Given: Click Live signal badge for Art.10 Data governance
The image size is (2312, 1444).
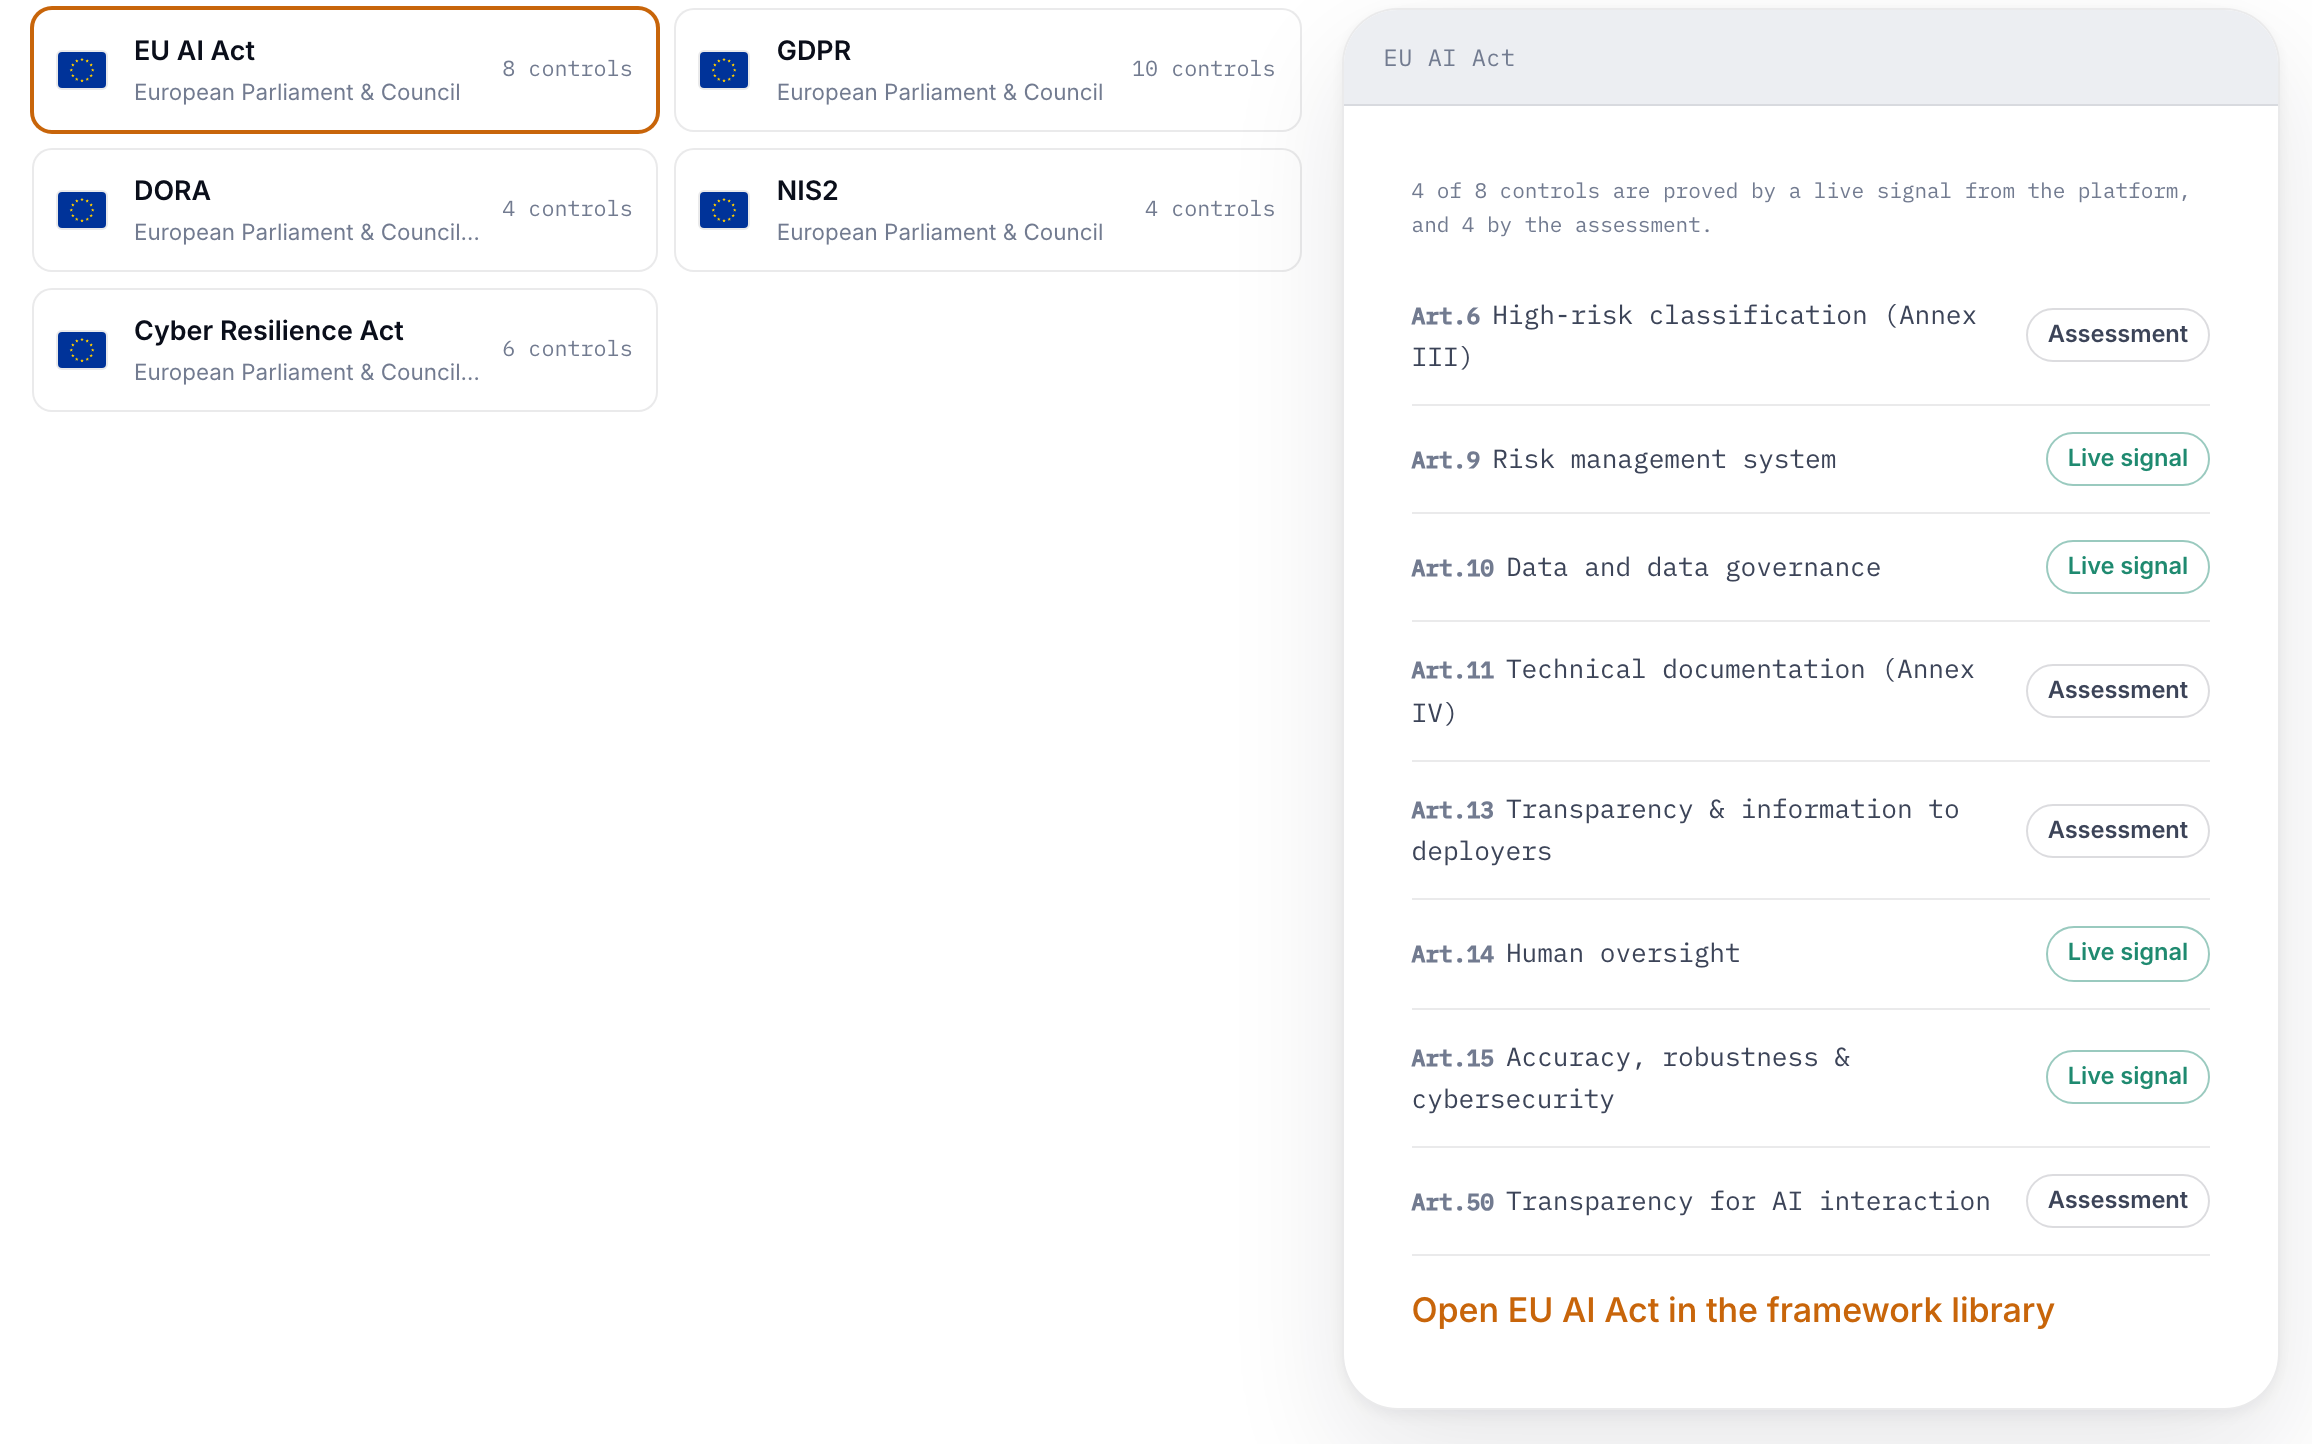Looking at the screenshot, I should 2127,567.
